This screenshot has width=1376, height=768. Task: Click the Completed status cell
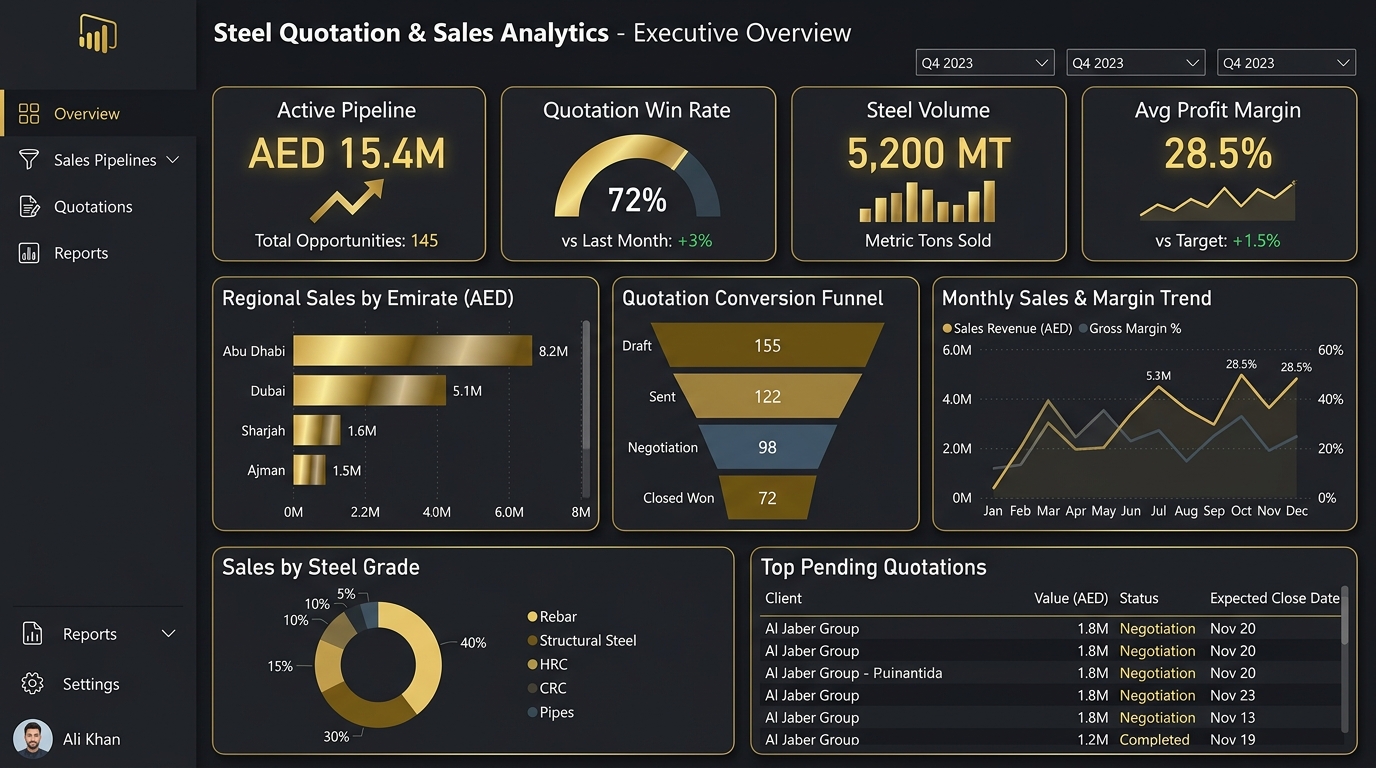[x=1155, y=740]
